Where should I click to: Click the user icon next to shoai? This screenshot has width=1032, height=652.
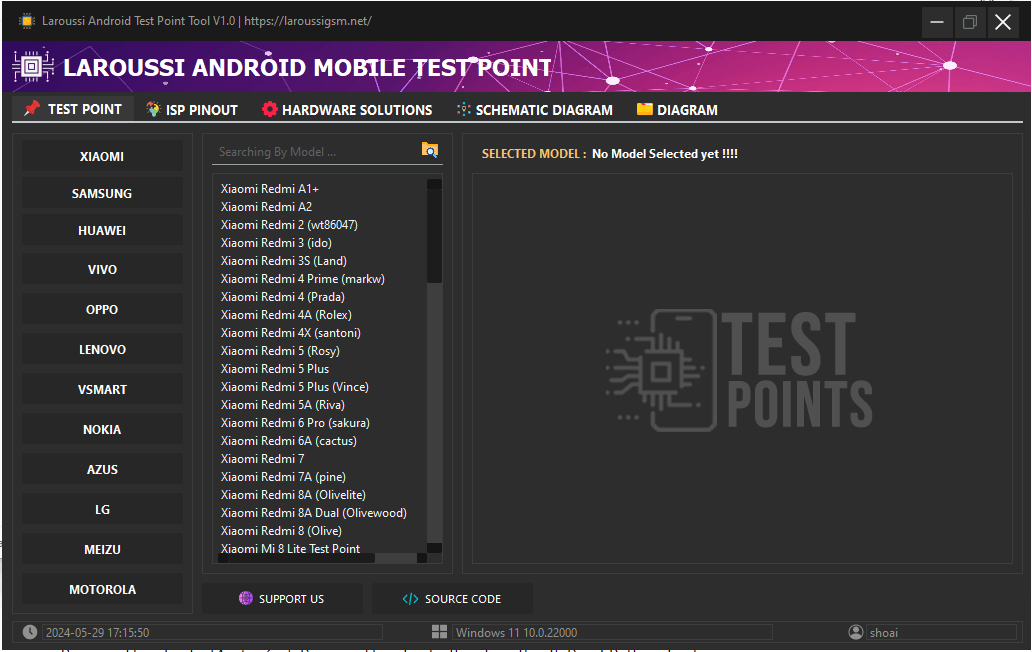point(856,631)
